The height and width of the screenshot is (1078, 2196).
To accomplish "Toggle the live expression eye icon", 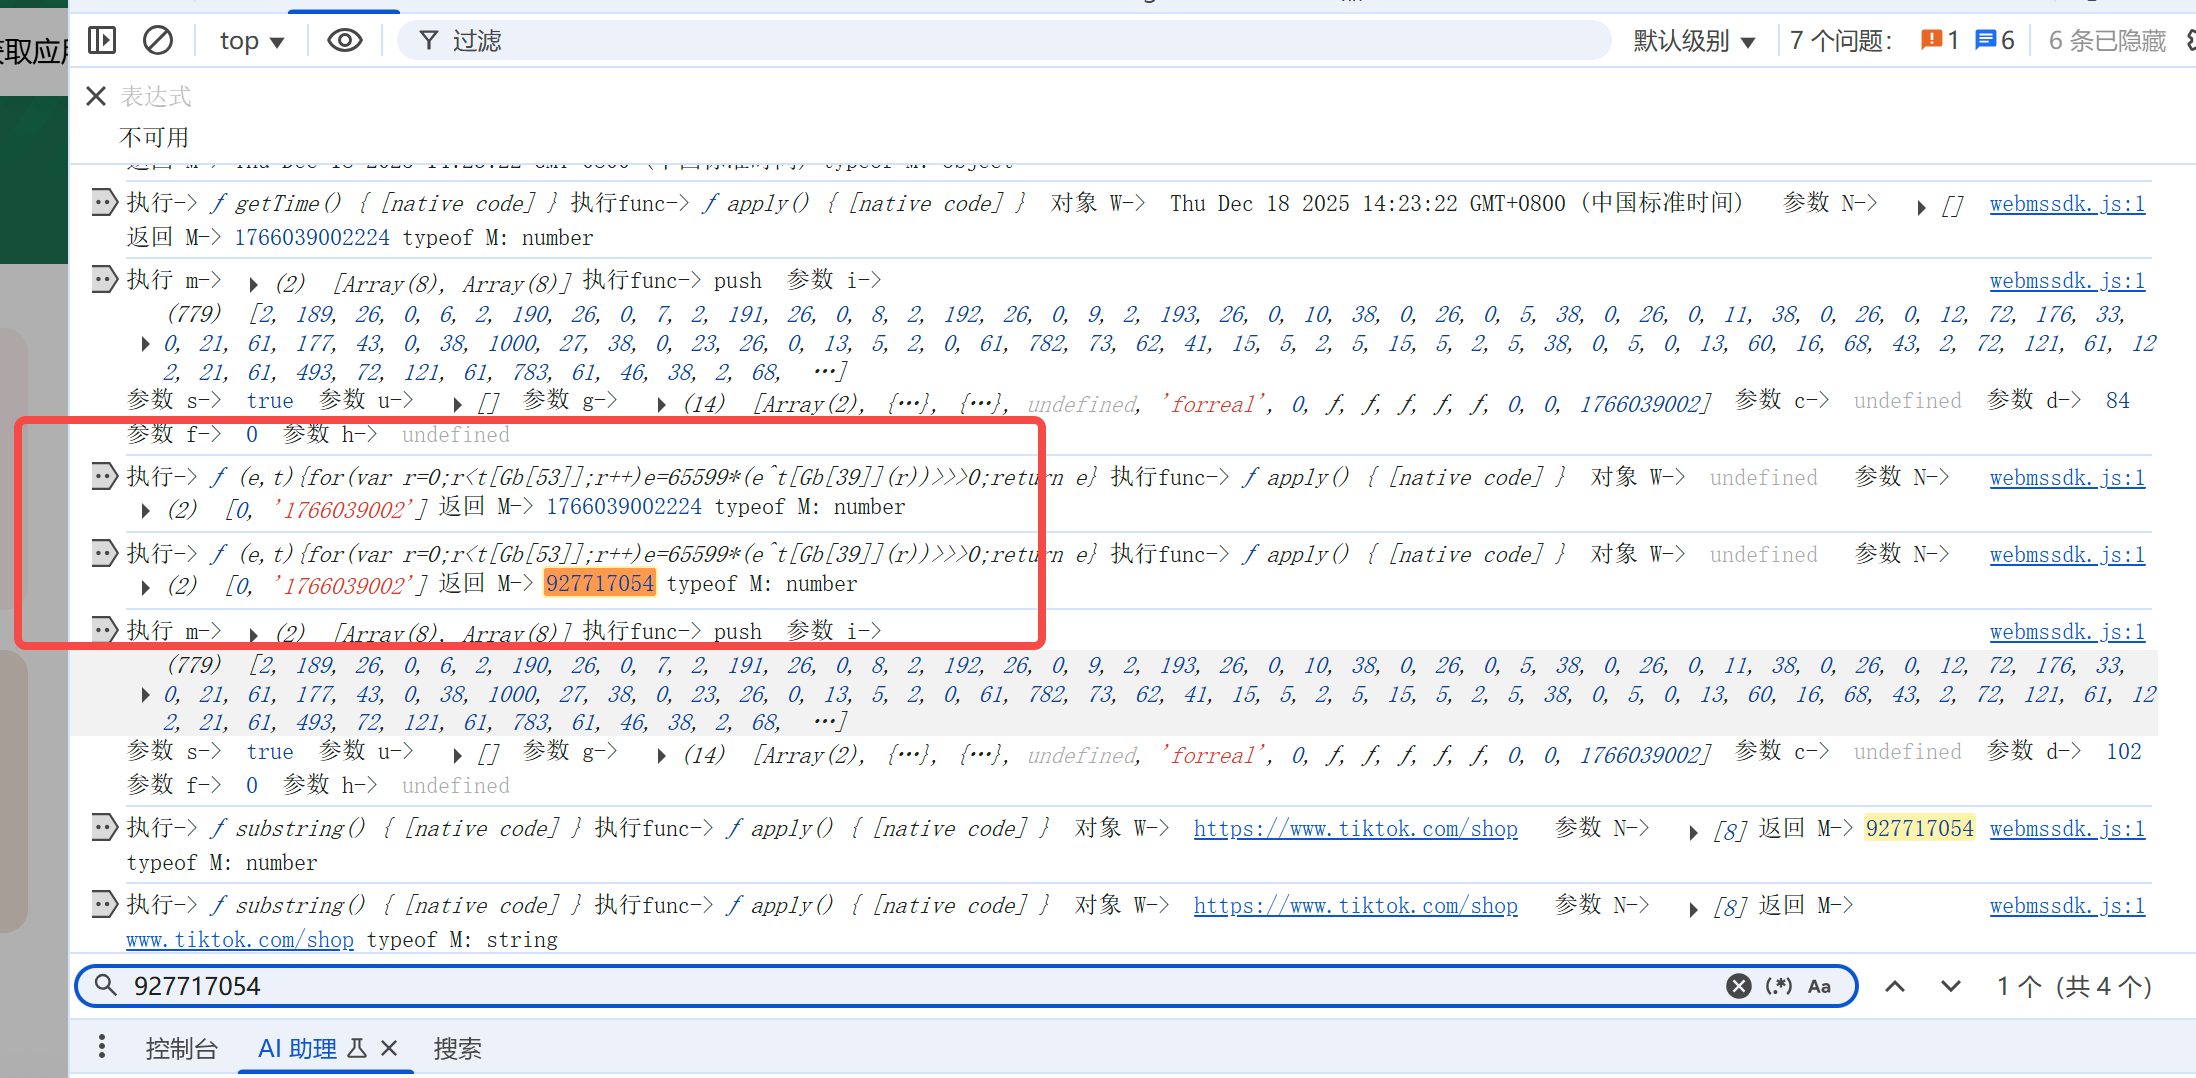I will coord(345,41).
